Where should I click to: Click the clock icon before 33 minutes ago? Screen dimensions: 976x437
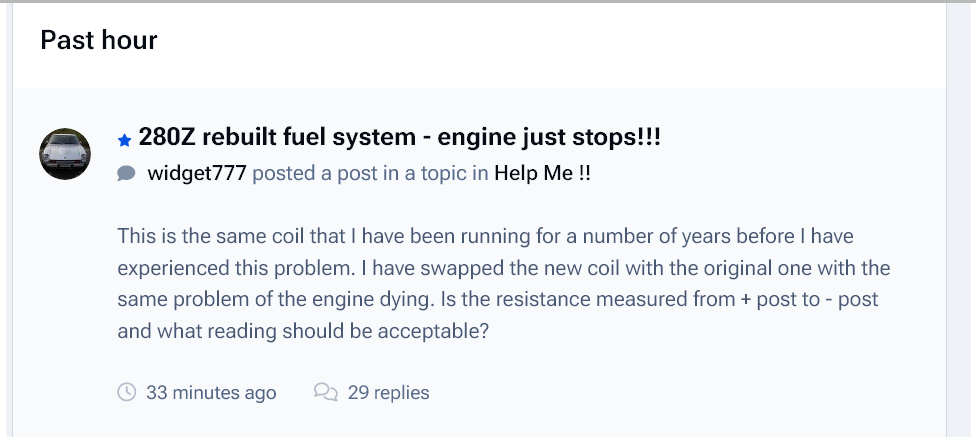[126, 392]
